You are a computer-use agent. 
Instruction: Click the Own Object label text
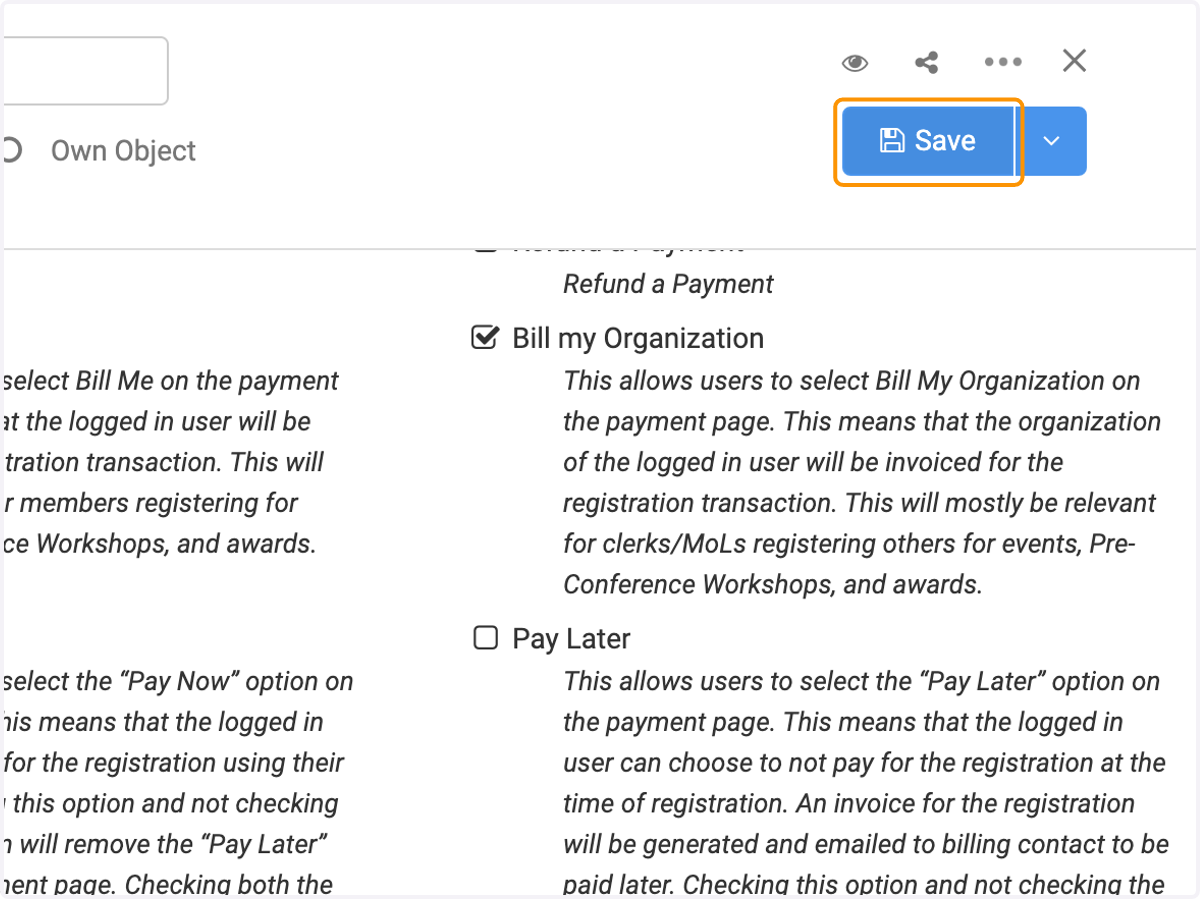click(123, 151)
